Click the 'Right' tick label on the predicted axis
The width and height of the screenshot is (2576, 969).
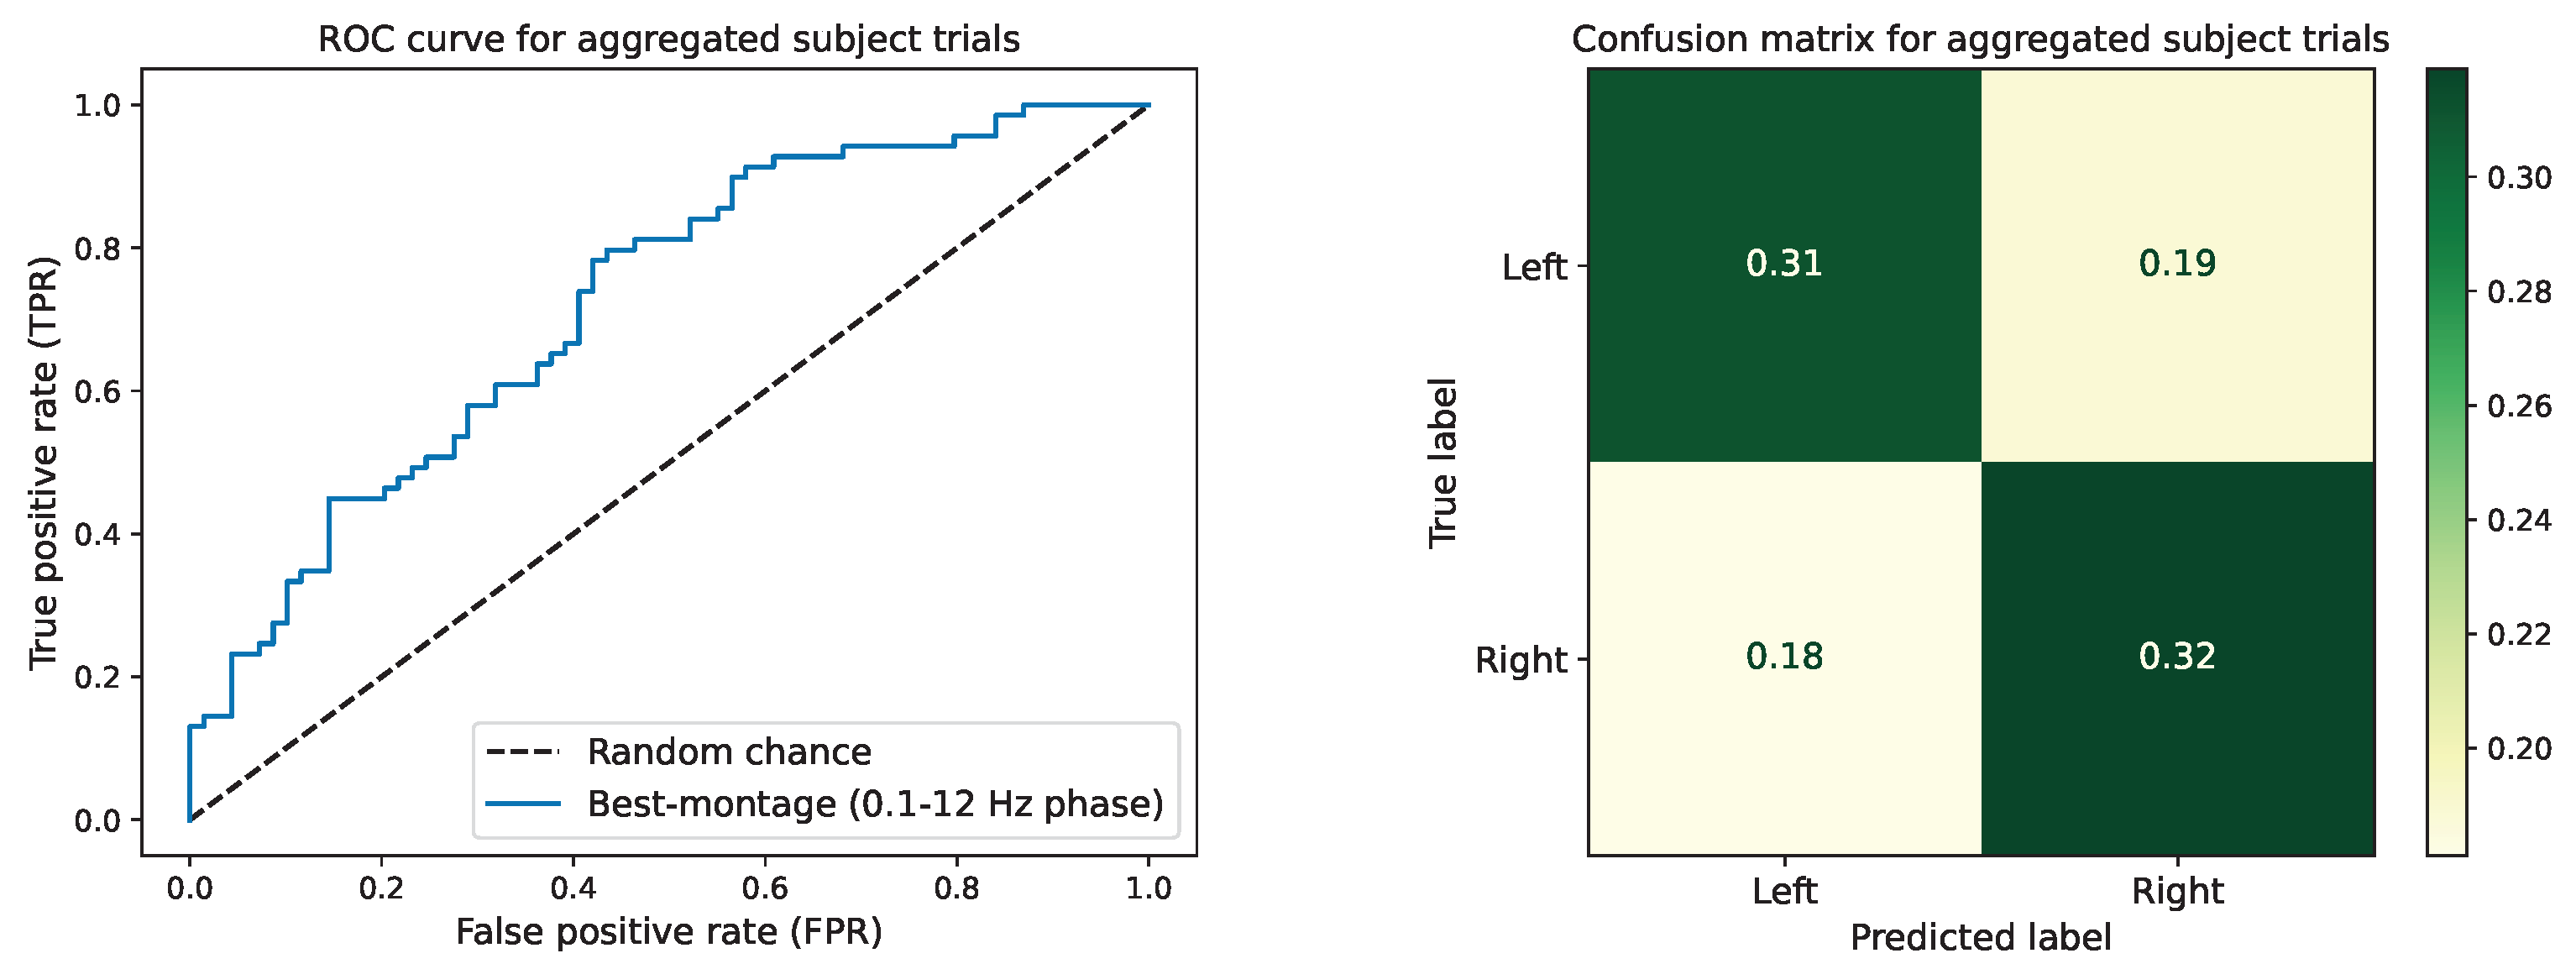[x=2177, y=891]
